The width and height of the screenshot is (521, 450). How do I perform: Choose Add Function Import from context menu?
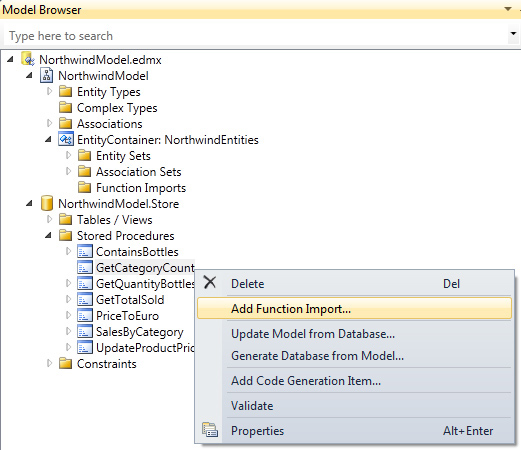(x=354, y=309)
